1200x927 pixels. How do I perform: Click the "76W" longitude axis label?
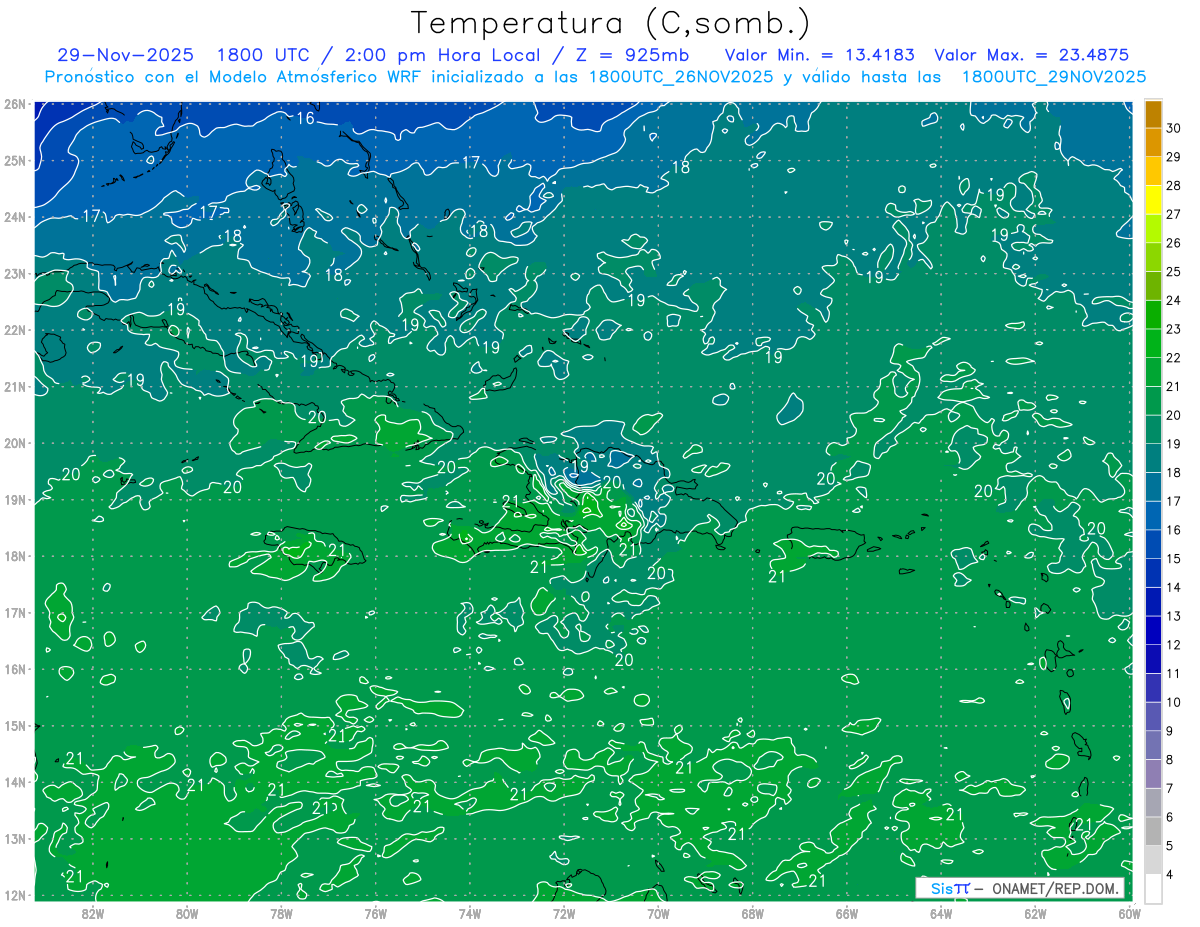(376, 914)
